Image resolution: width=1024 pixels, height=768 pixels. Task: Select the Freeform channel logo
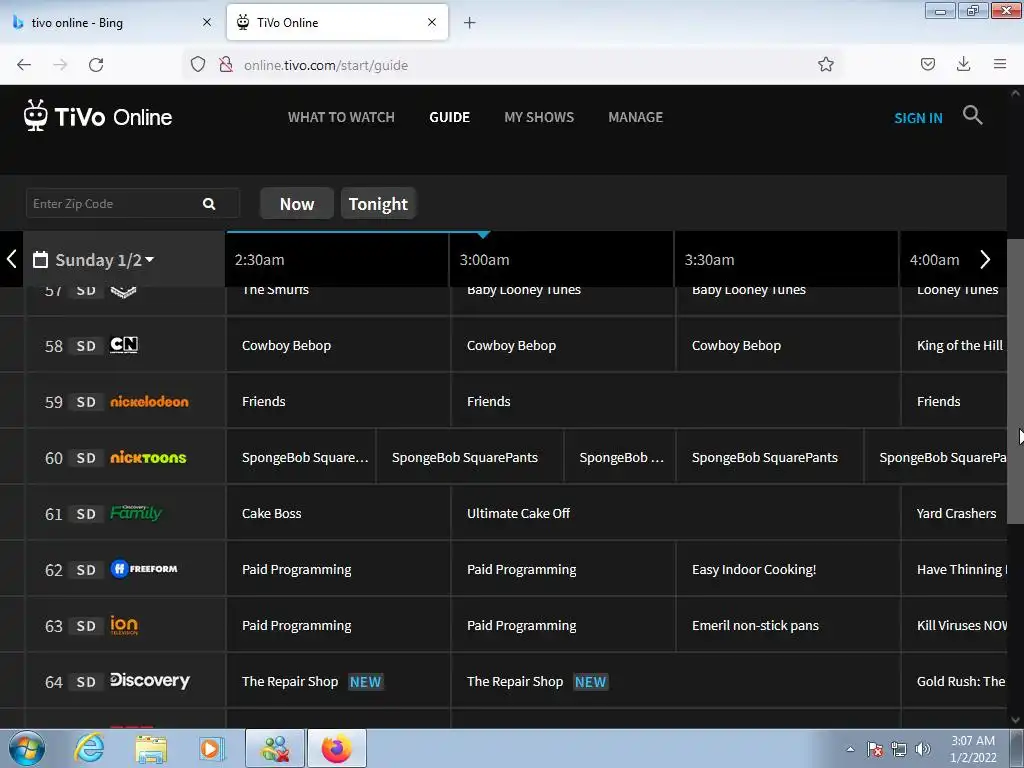144,569
